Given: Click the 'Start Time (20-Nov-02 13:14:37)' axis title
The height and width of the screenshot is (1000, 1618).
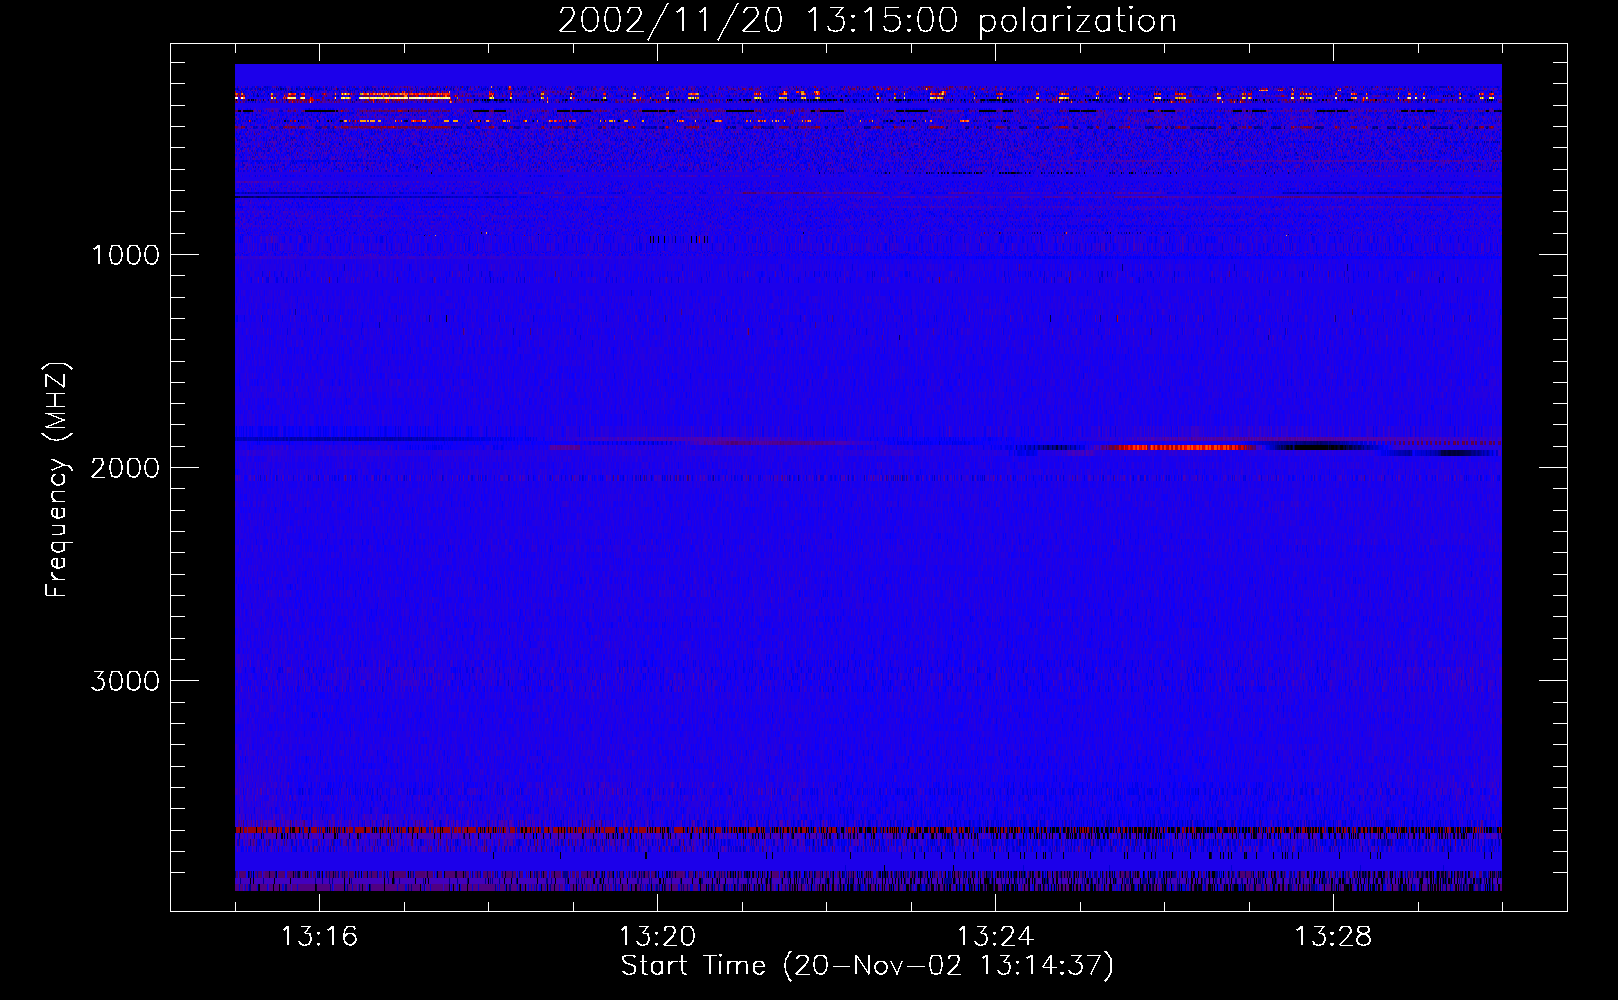Looking at the screenshot, I should click(867, 966).
